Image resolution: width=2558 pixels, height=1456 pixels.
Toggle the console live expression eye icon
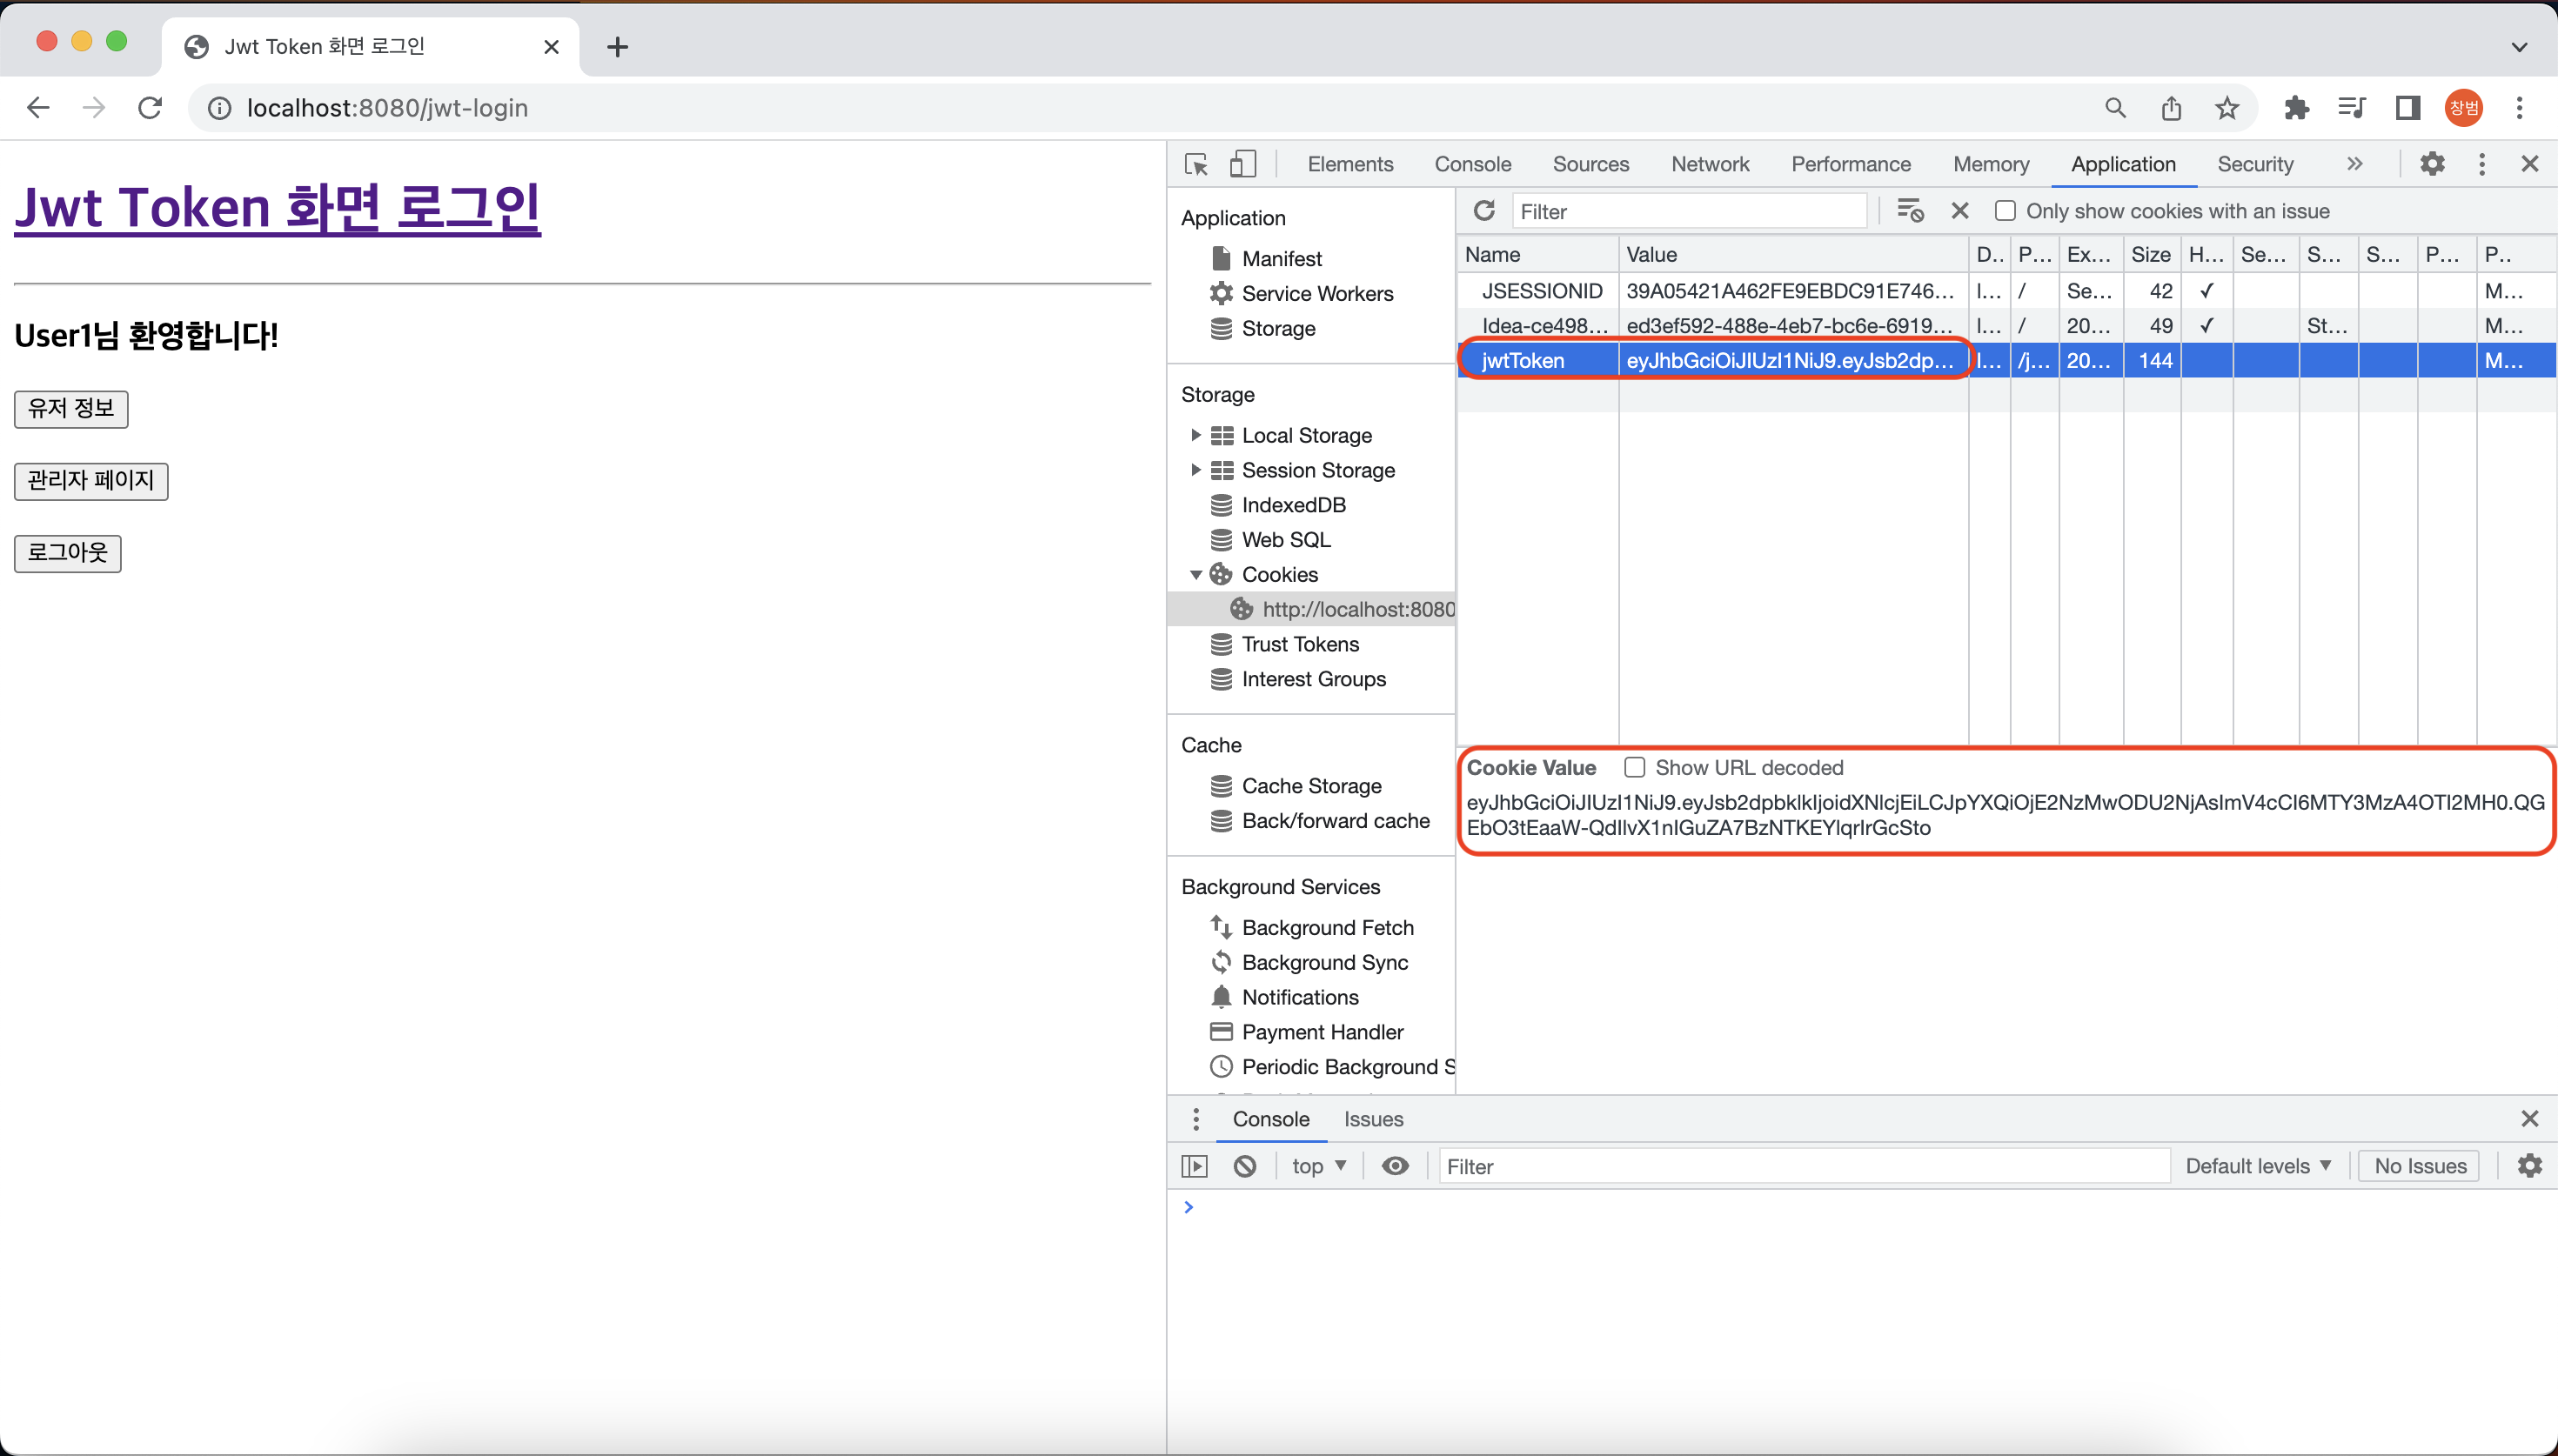pyautogui.click(x=1395, y=1166)
